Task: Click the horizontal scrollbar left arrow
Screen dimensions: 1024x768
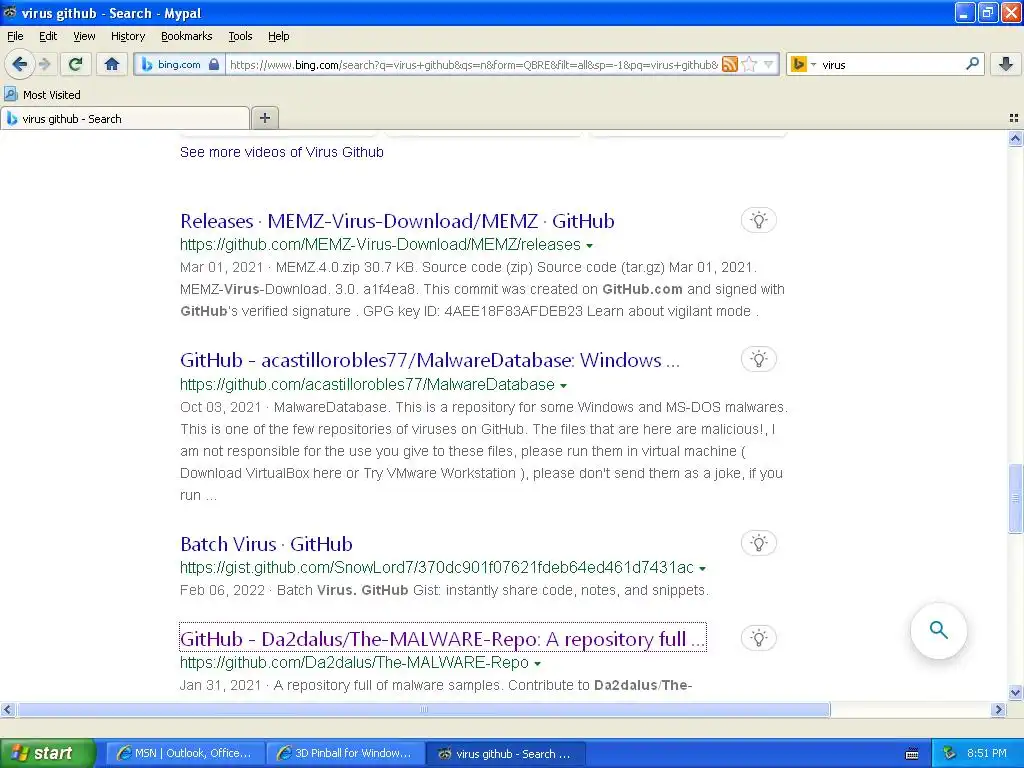Action: pyautogui.click(x=7, y=709)
